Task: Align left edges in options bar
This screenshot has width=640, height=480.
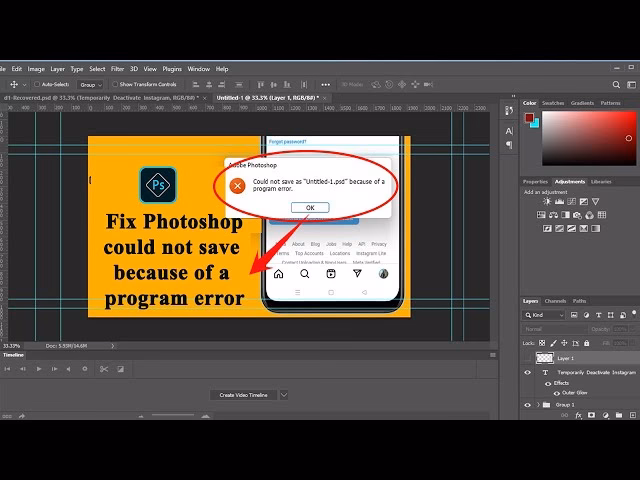Action: tap(196, 84)
